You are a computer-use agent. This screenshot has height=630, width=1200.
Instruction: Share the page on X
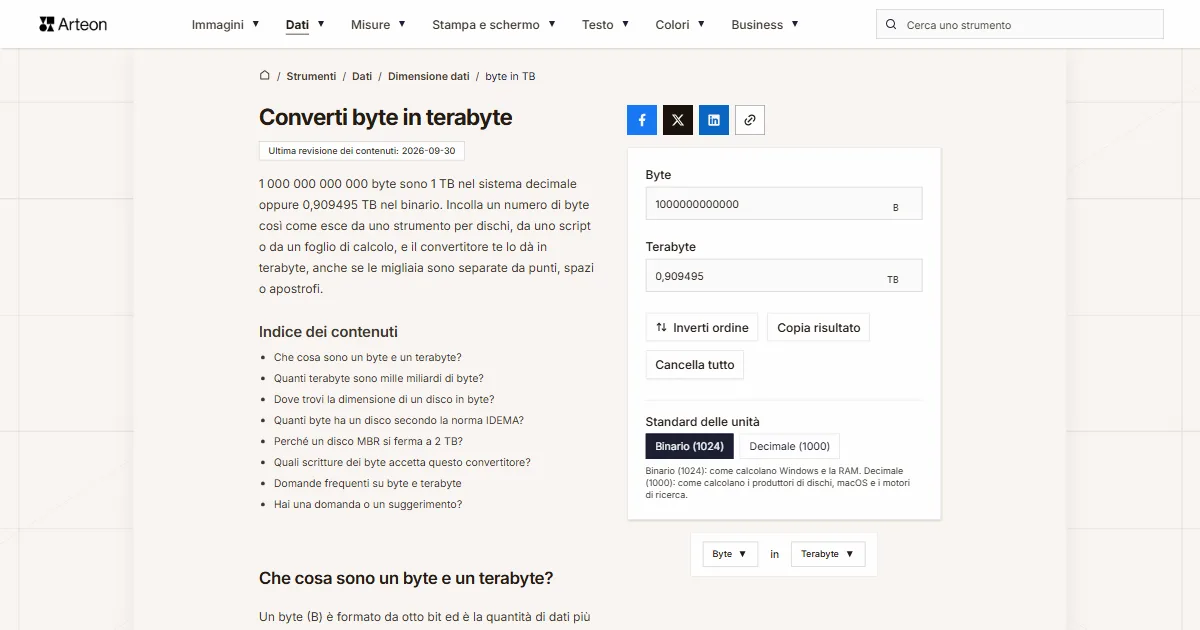point(678,120)
